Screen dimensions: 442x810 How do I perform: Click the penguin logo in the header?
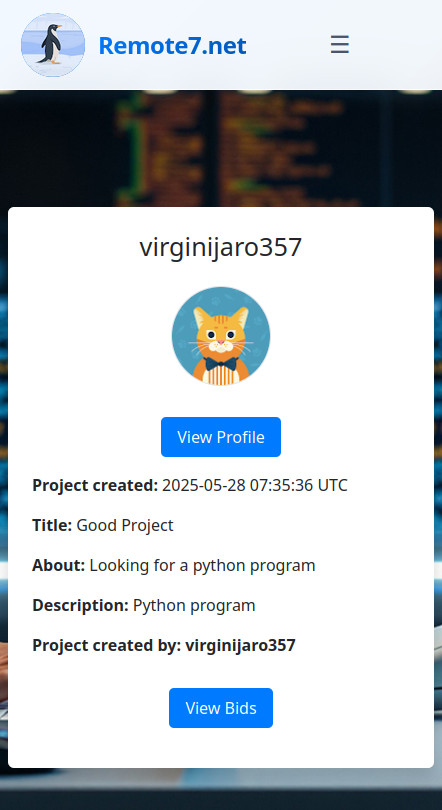pyautogui.click(x=53, y=45)
